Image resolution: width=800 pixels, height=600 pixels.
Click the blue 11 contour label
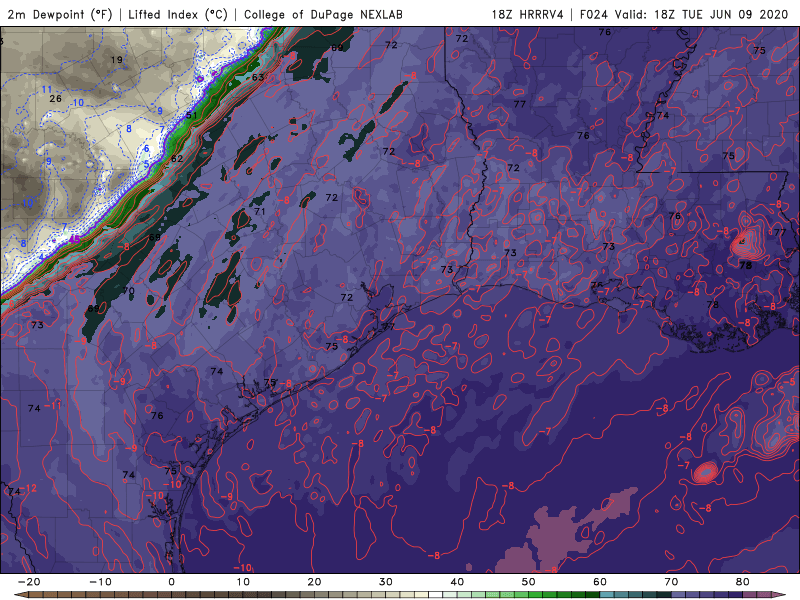coord(46,90)
